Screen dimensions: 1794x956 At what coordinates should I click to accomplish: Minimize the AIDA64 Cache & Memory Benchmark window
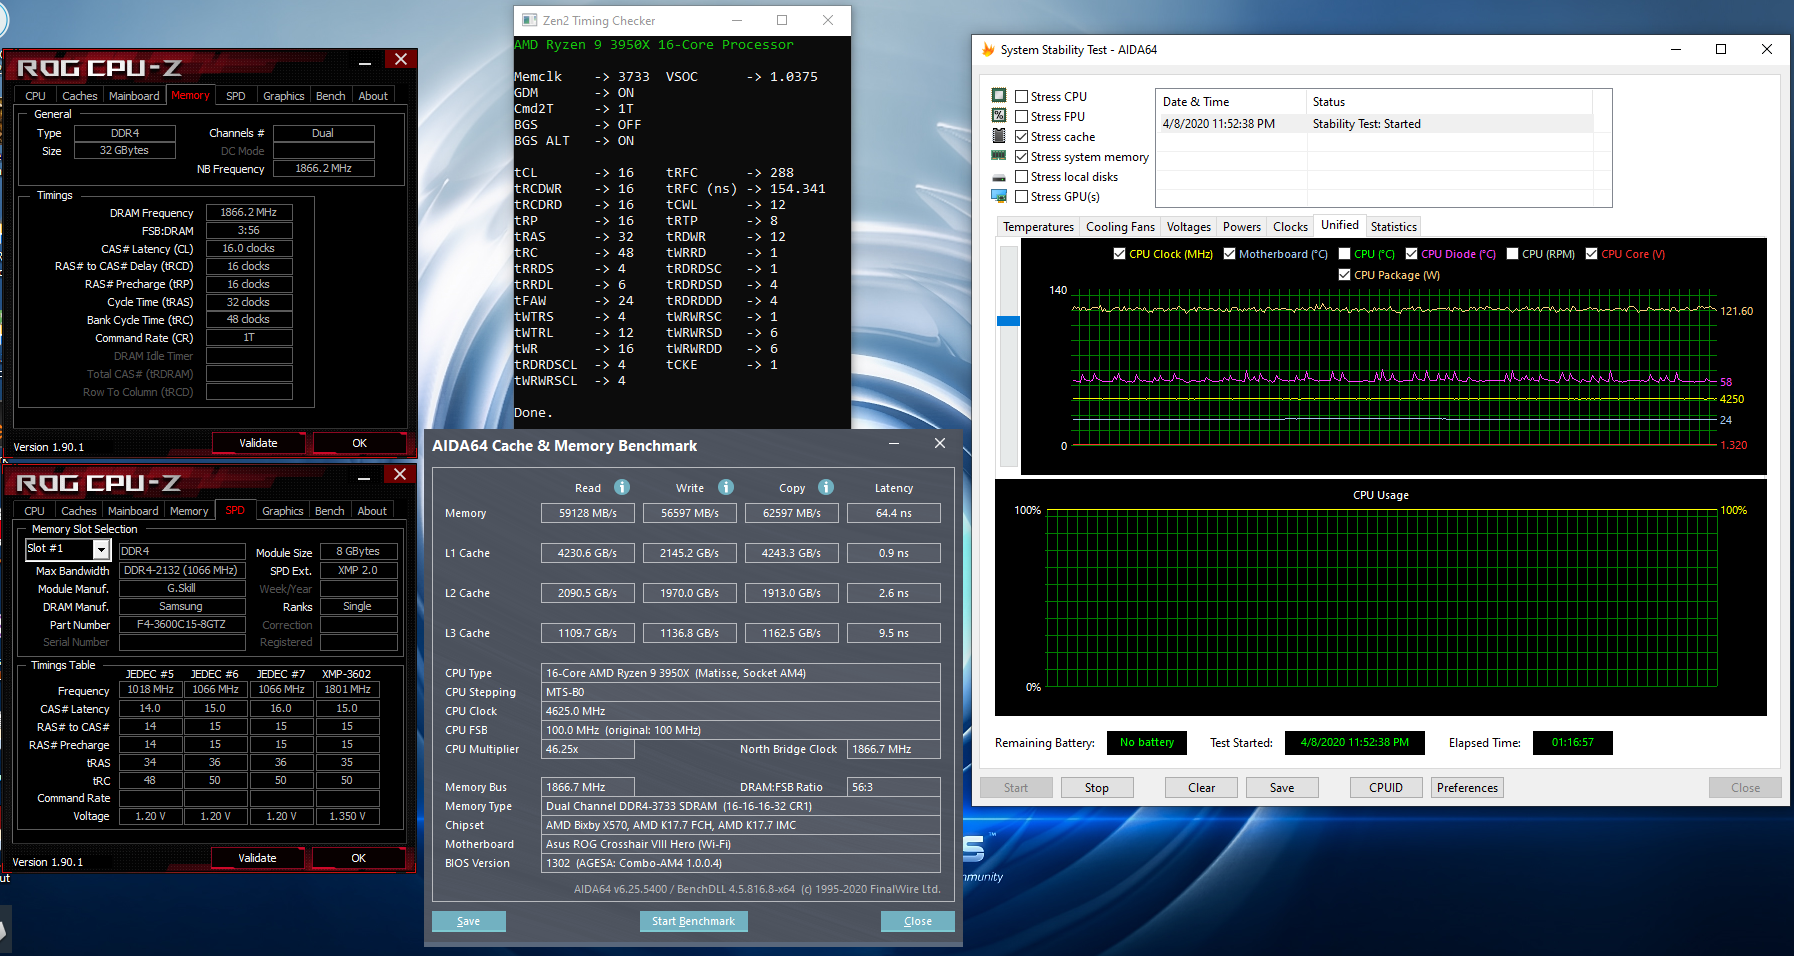(894, 443)
